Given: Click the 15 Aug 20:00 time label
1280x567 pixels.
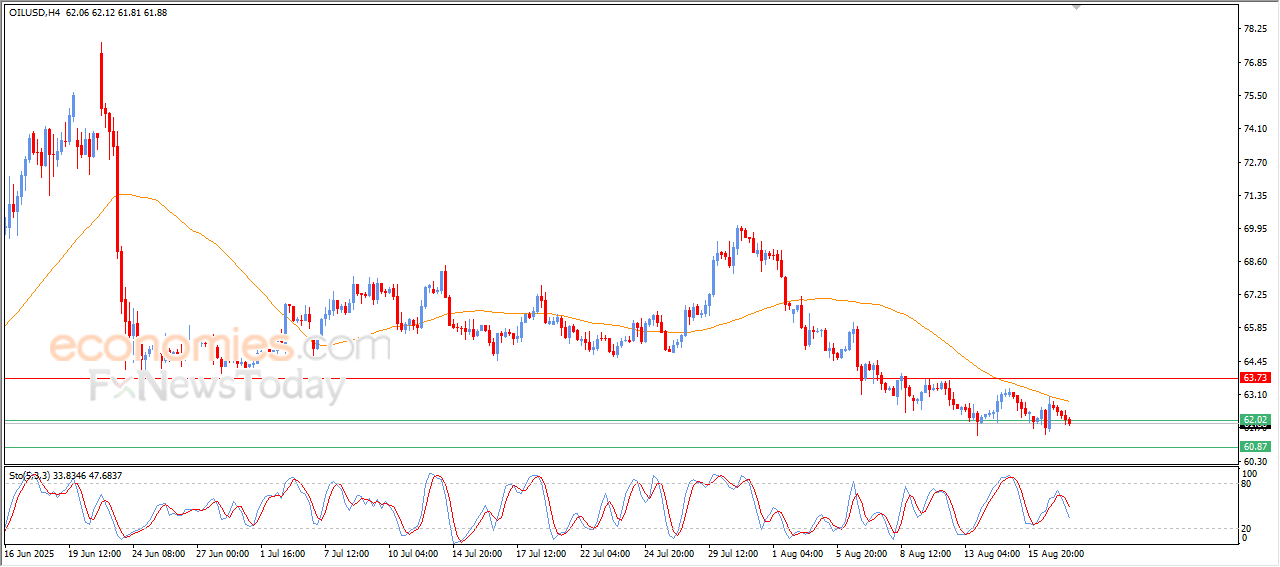Looking at the screenshot, I should tap(1054, 553).
